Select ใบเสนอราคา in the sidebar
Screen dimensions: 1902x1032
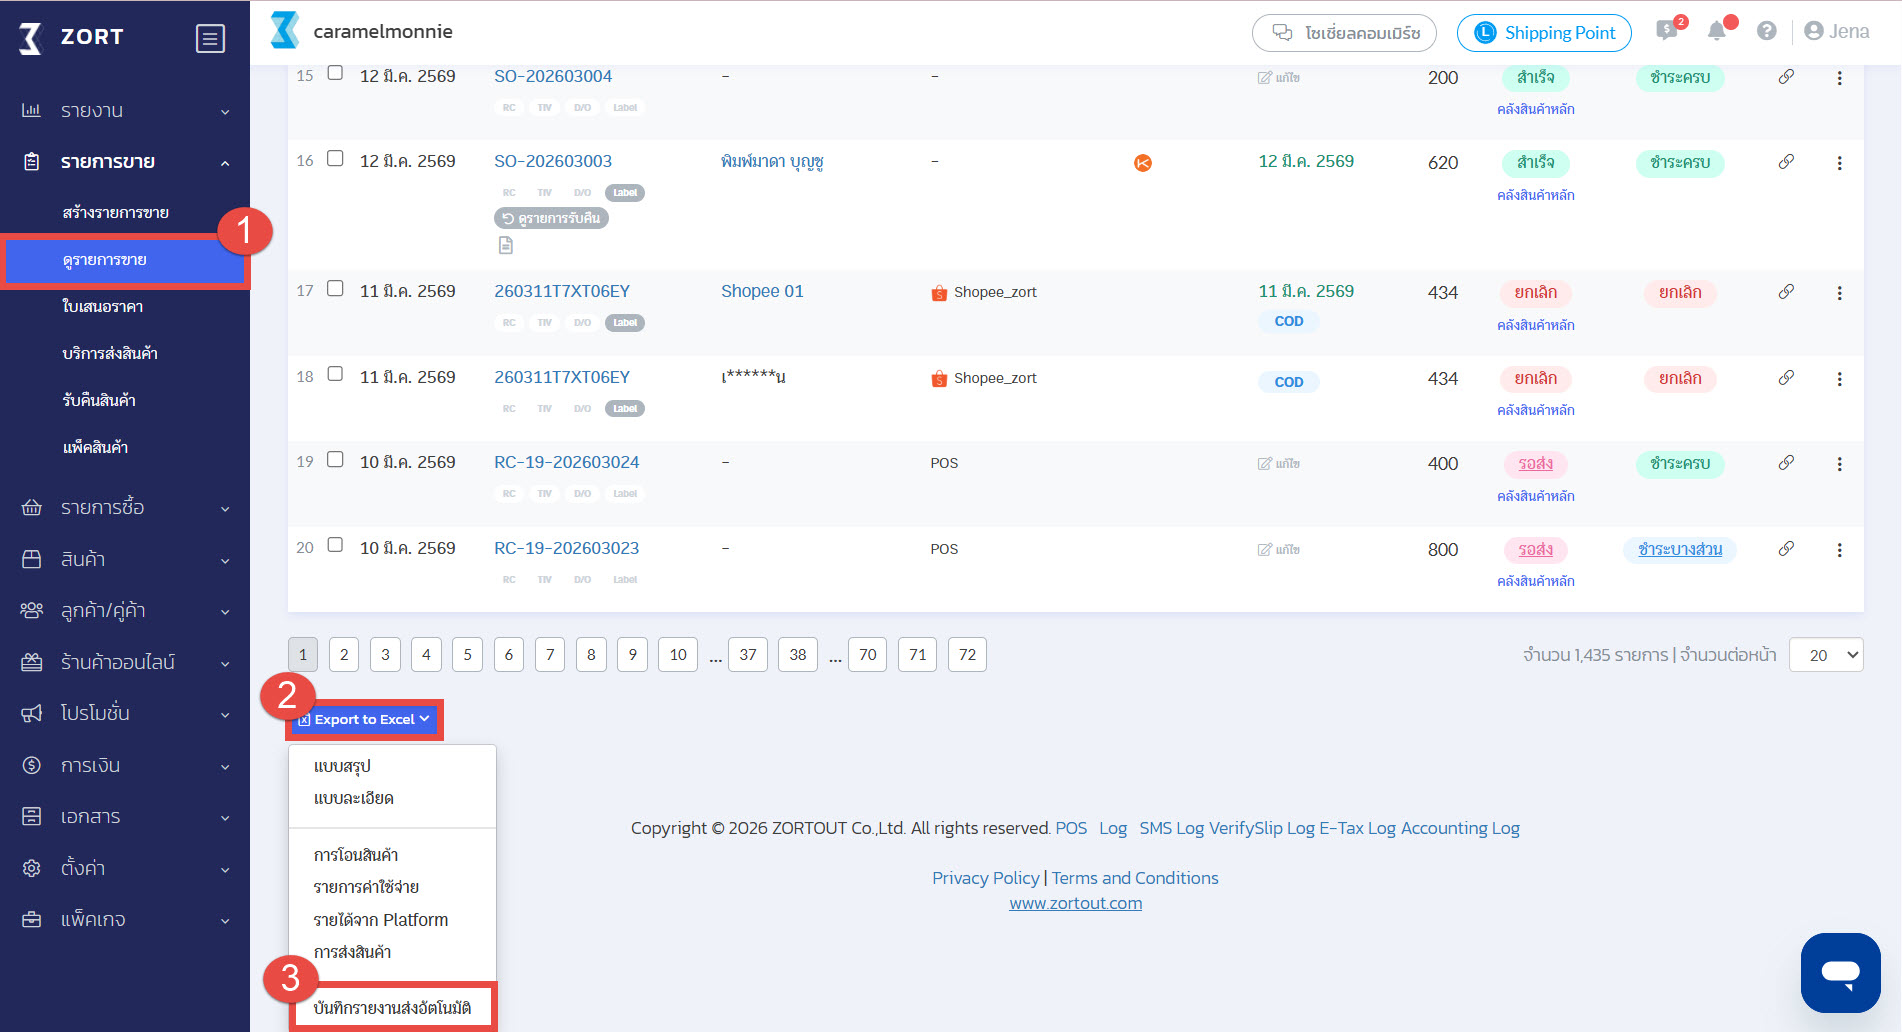[x=103, y=307]
